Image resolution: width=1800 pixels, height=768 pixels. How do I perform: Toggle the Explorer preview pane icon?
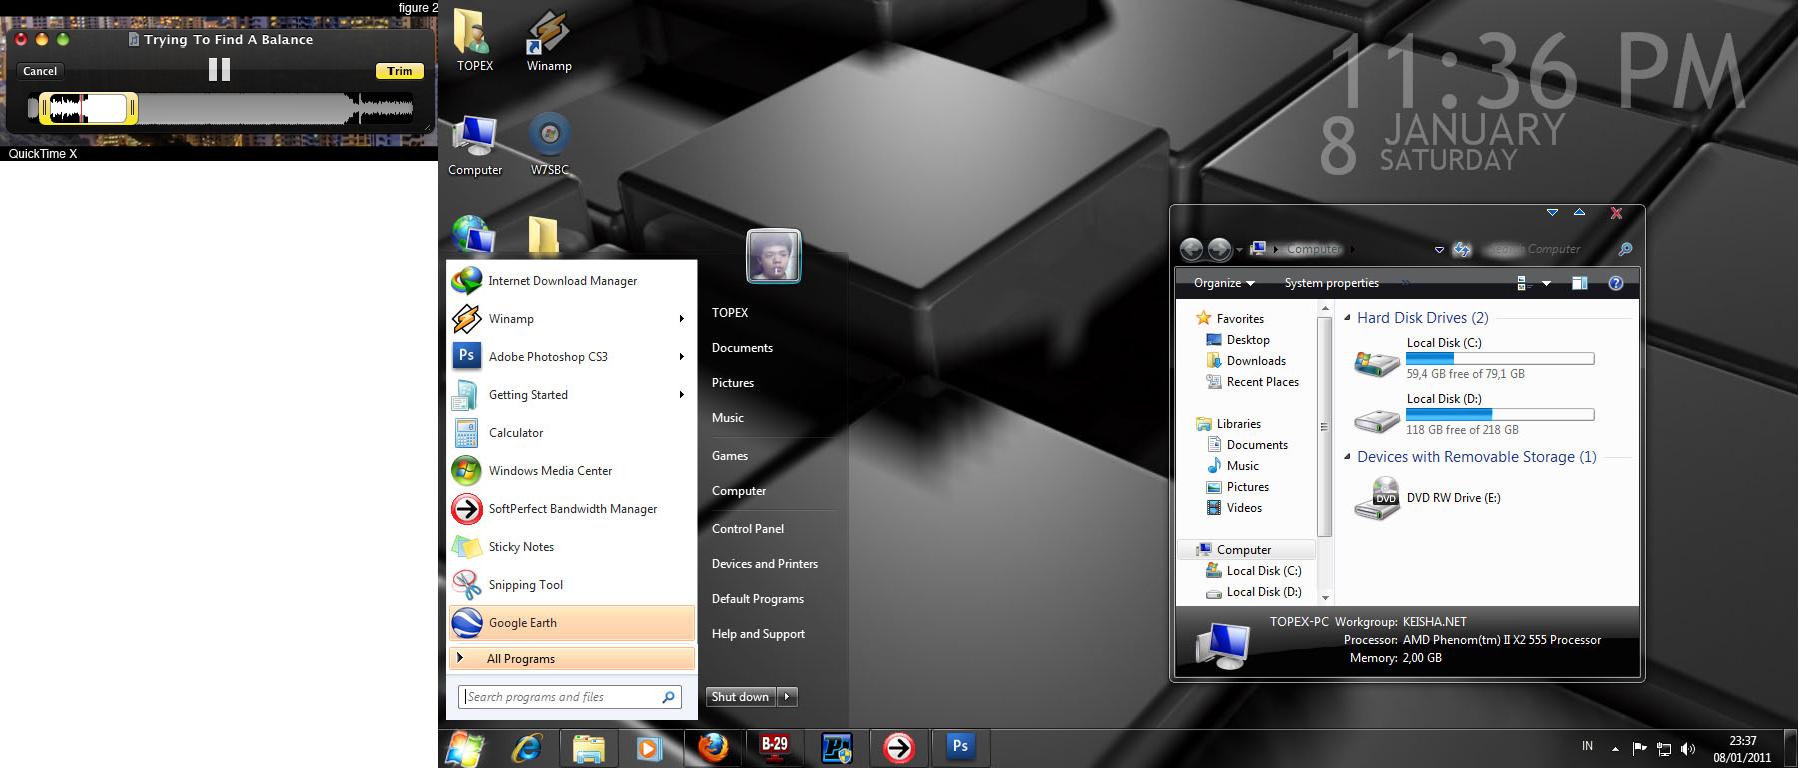coord(1580,284)
